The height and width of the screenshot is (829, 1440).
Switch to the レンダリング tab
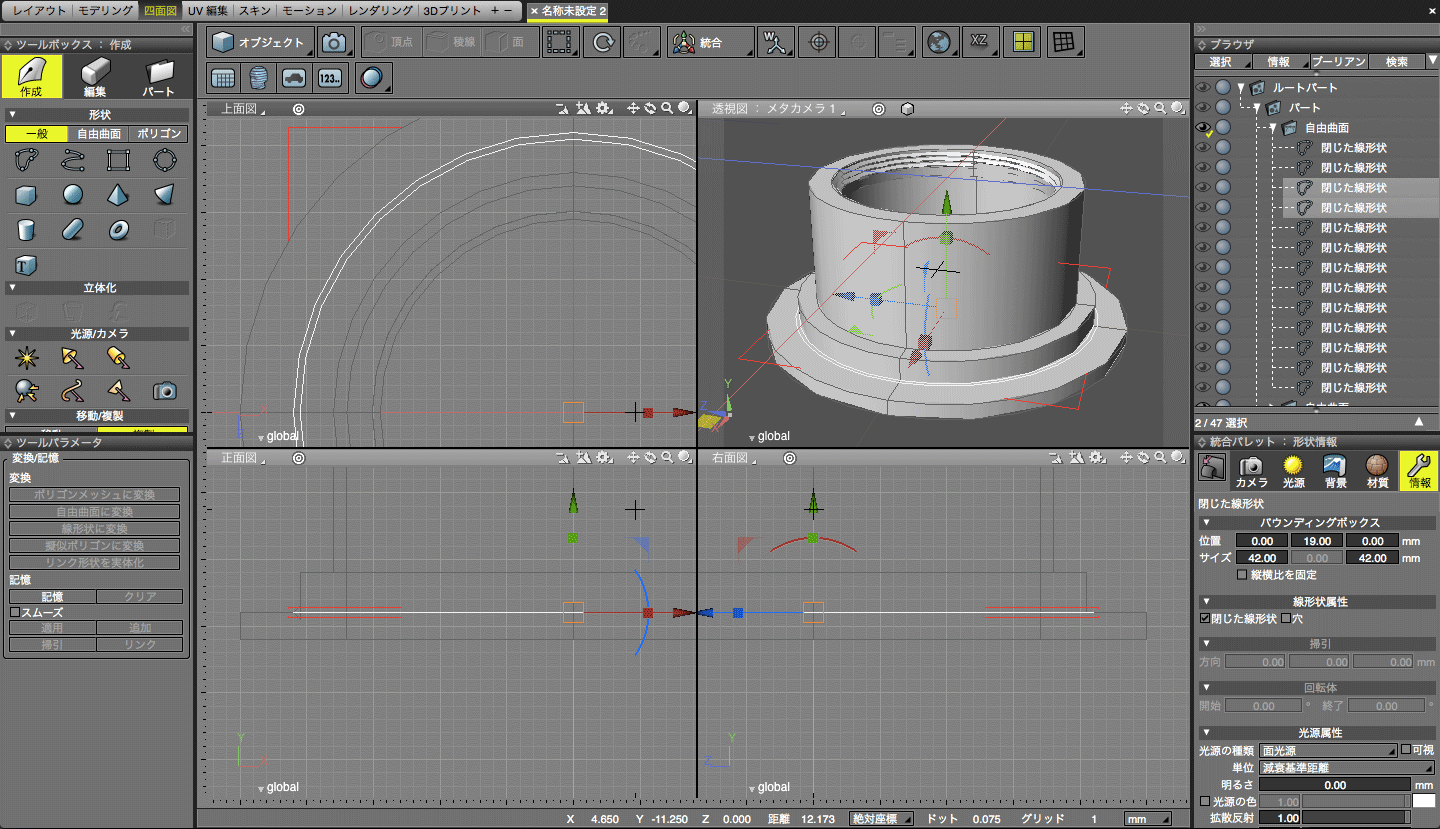click(380, 10)
